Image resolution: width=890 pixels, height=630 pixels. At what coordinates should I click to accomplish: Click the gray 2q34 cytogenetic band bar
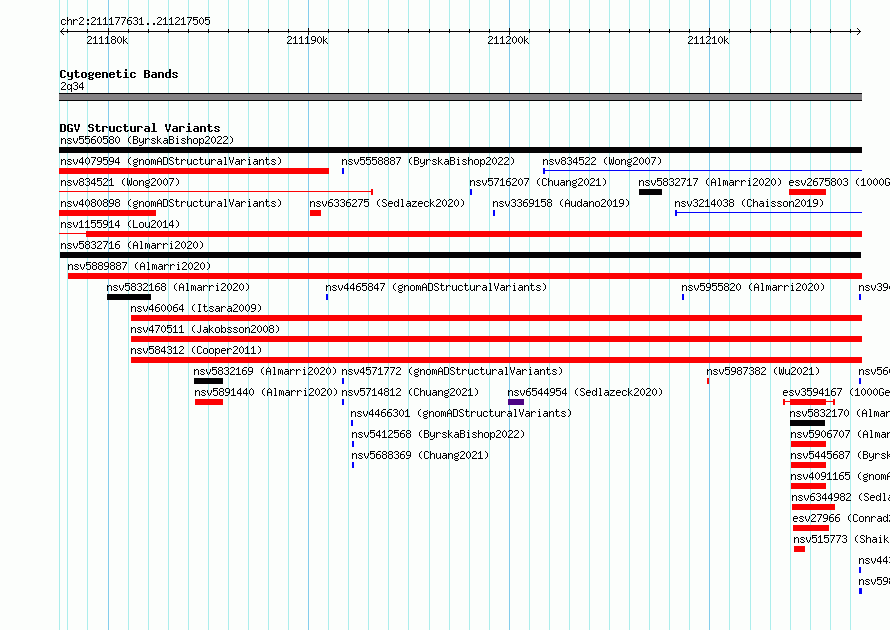coord(460,97)
